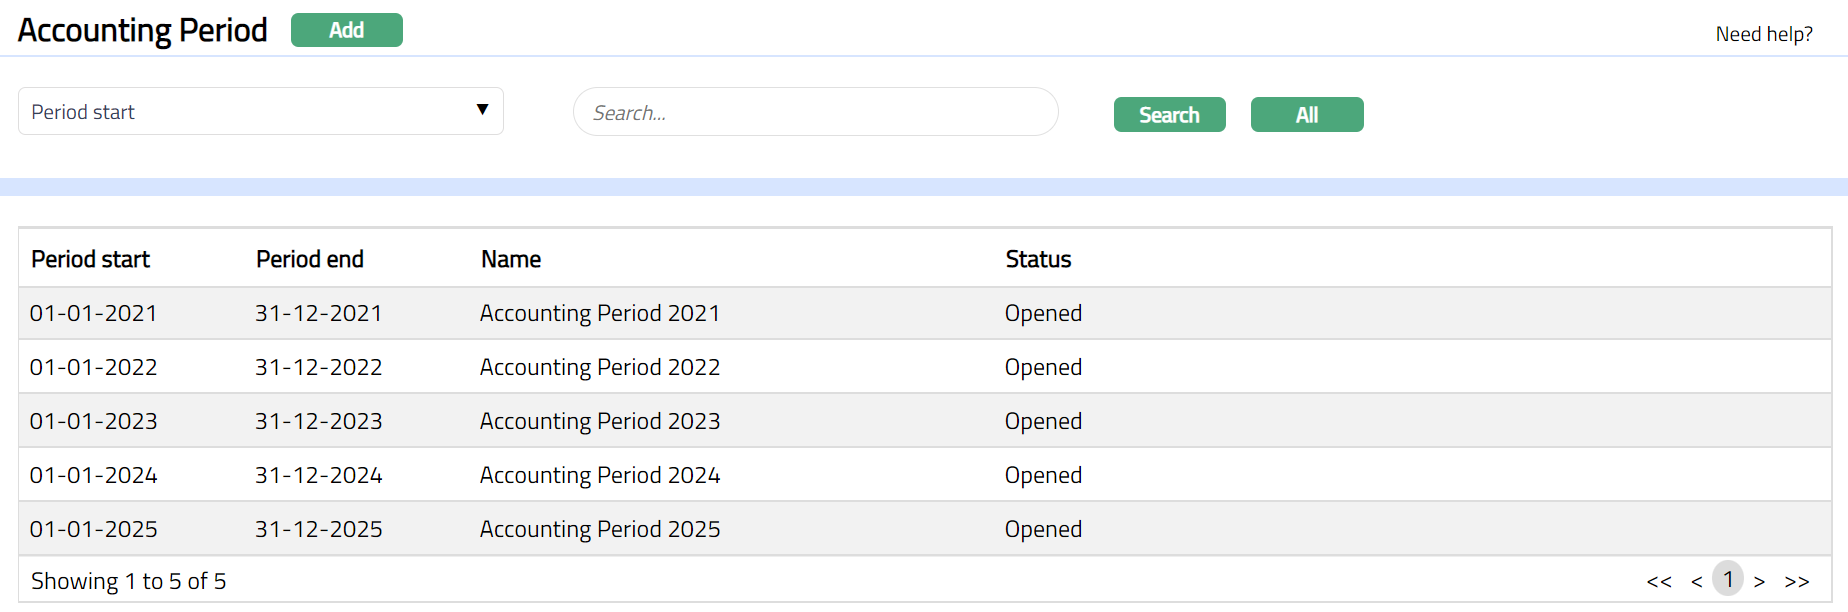Show all records with All button
This screenshot has width=1848, height=612.
(x=1306, y=115)
